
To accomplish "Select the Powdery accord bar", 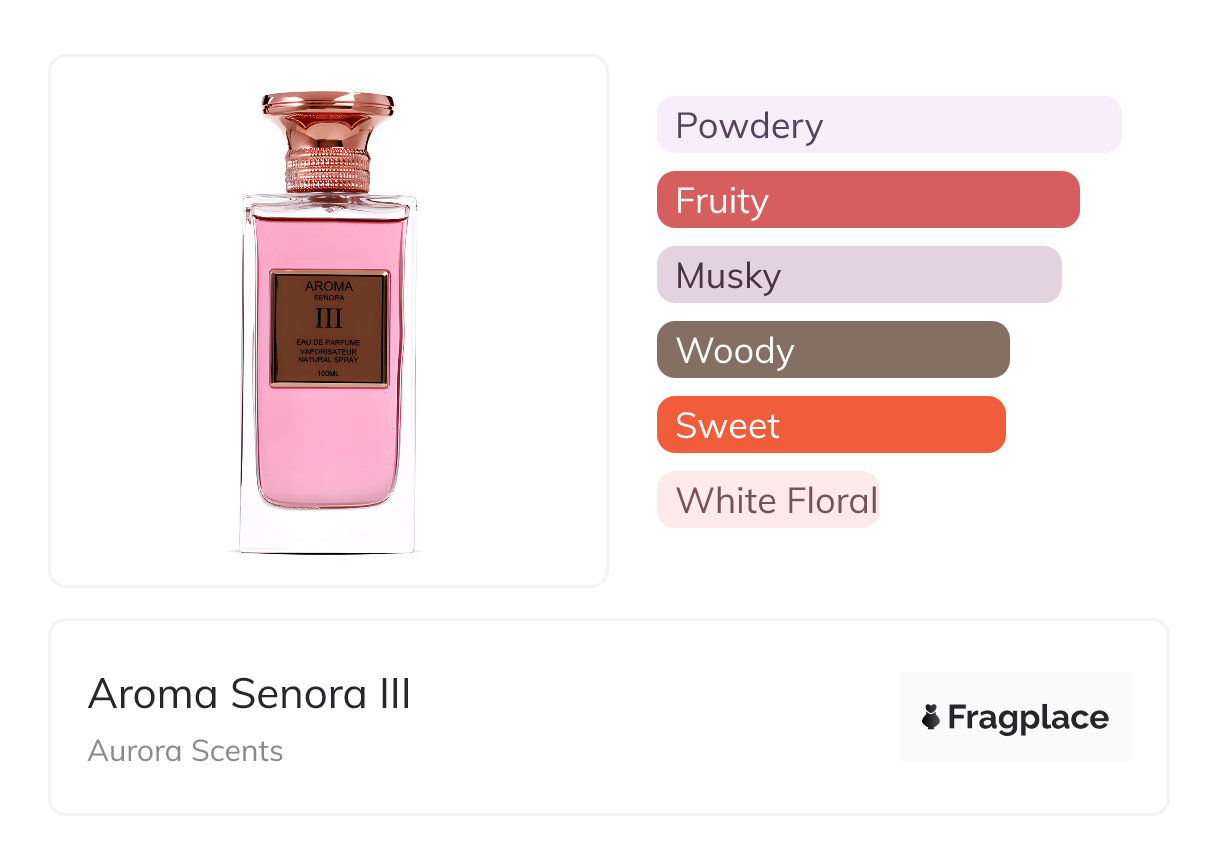I will click(x=888, y=125).
